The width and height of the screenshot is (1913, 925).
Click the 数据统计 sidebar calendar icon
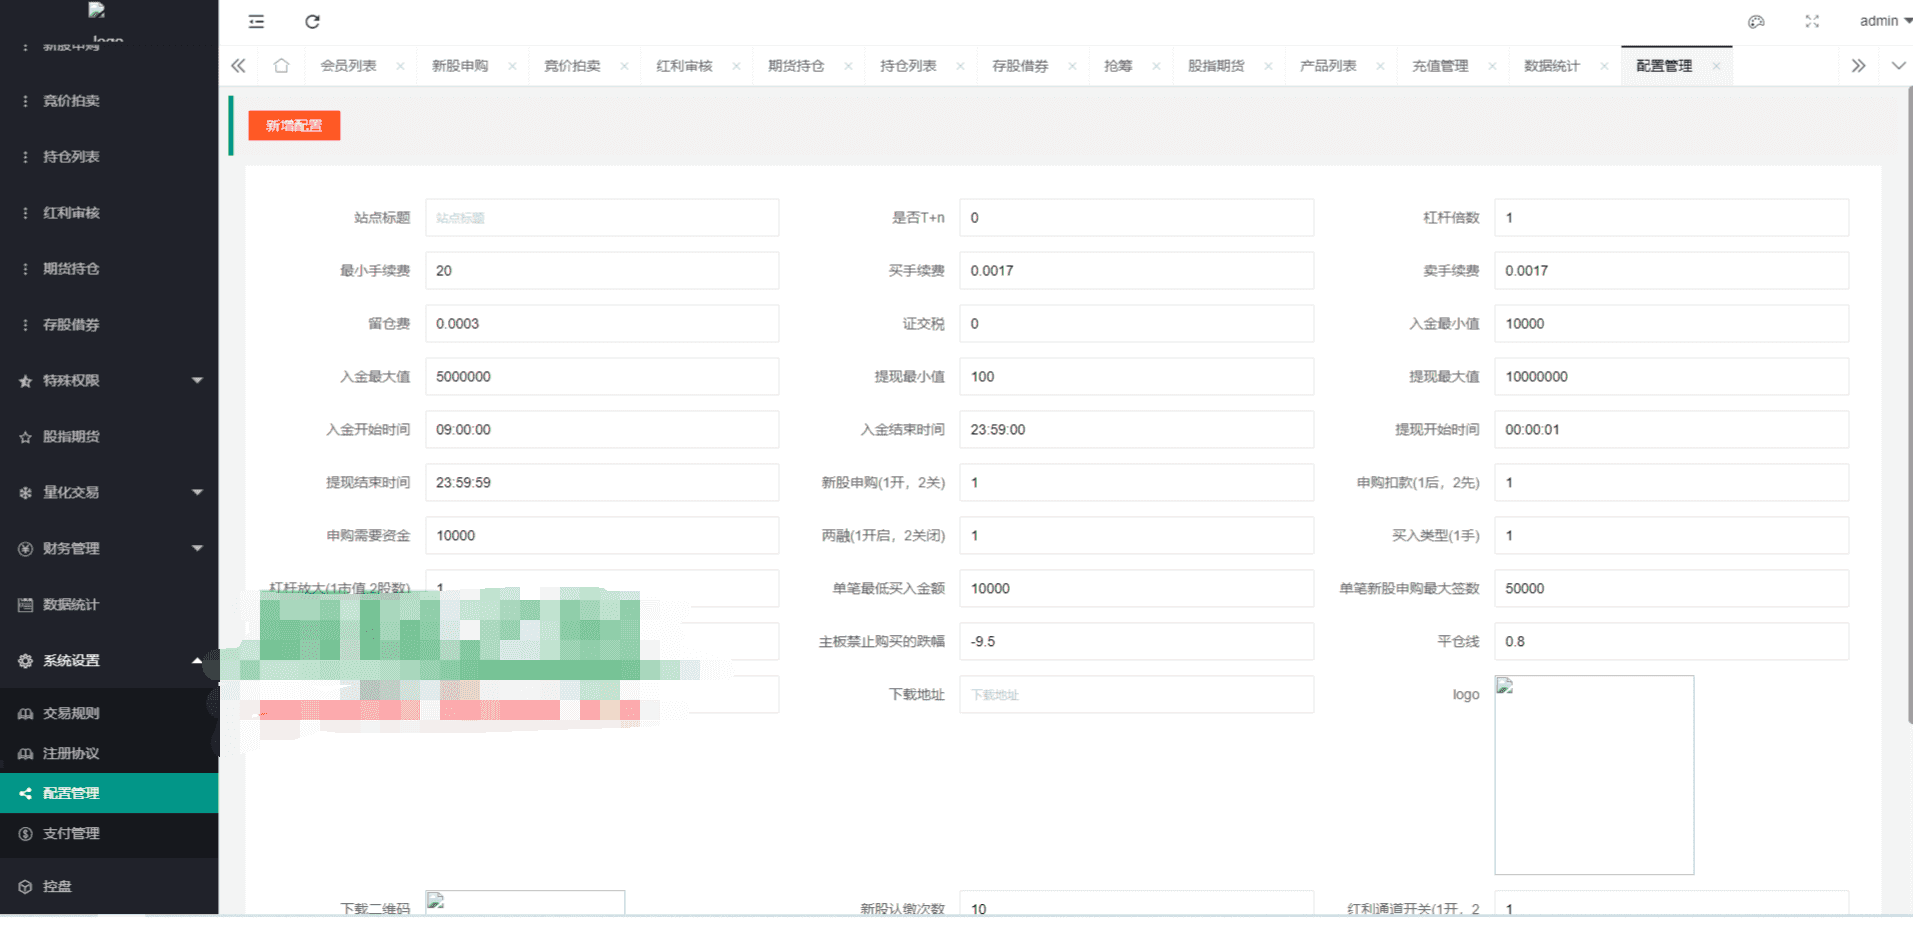pos(25,605)
